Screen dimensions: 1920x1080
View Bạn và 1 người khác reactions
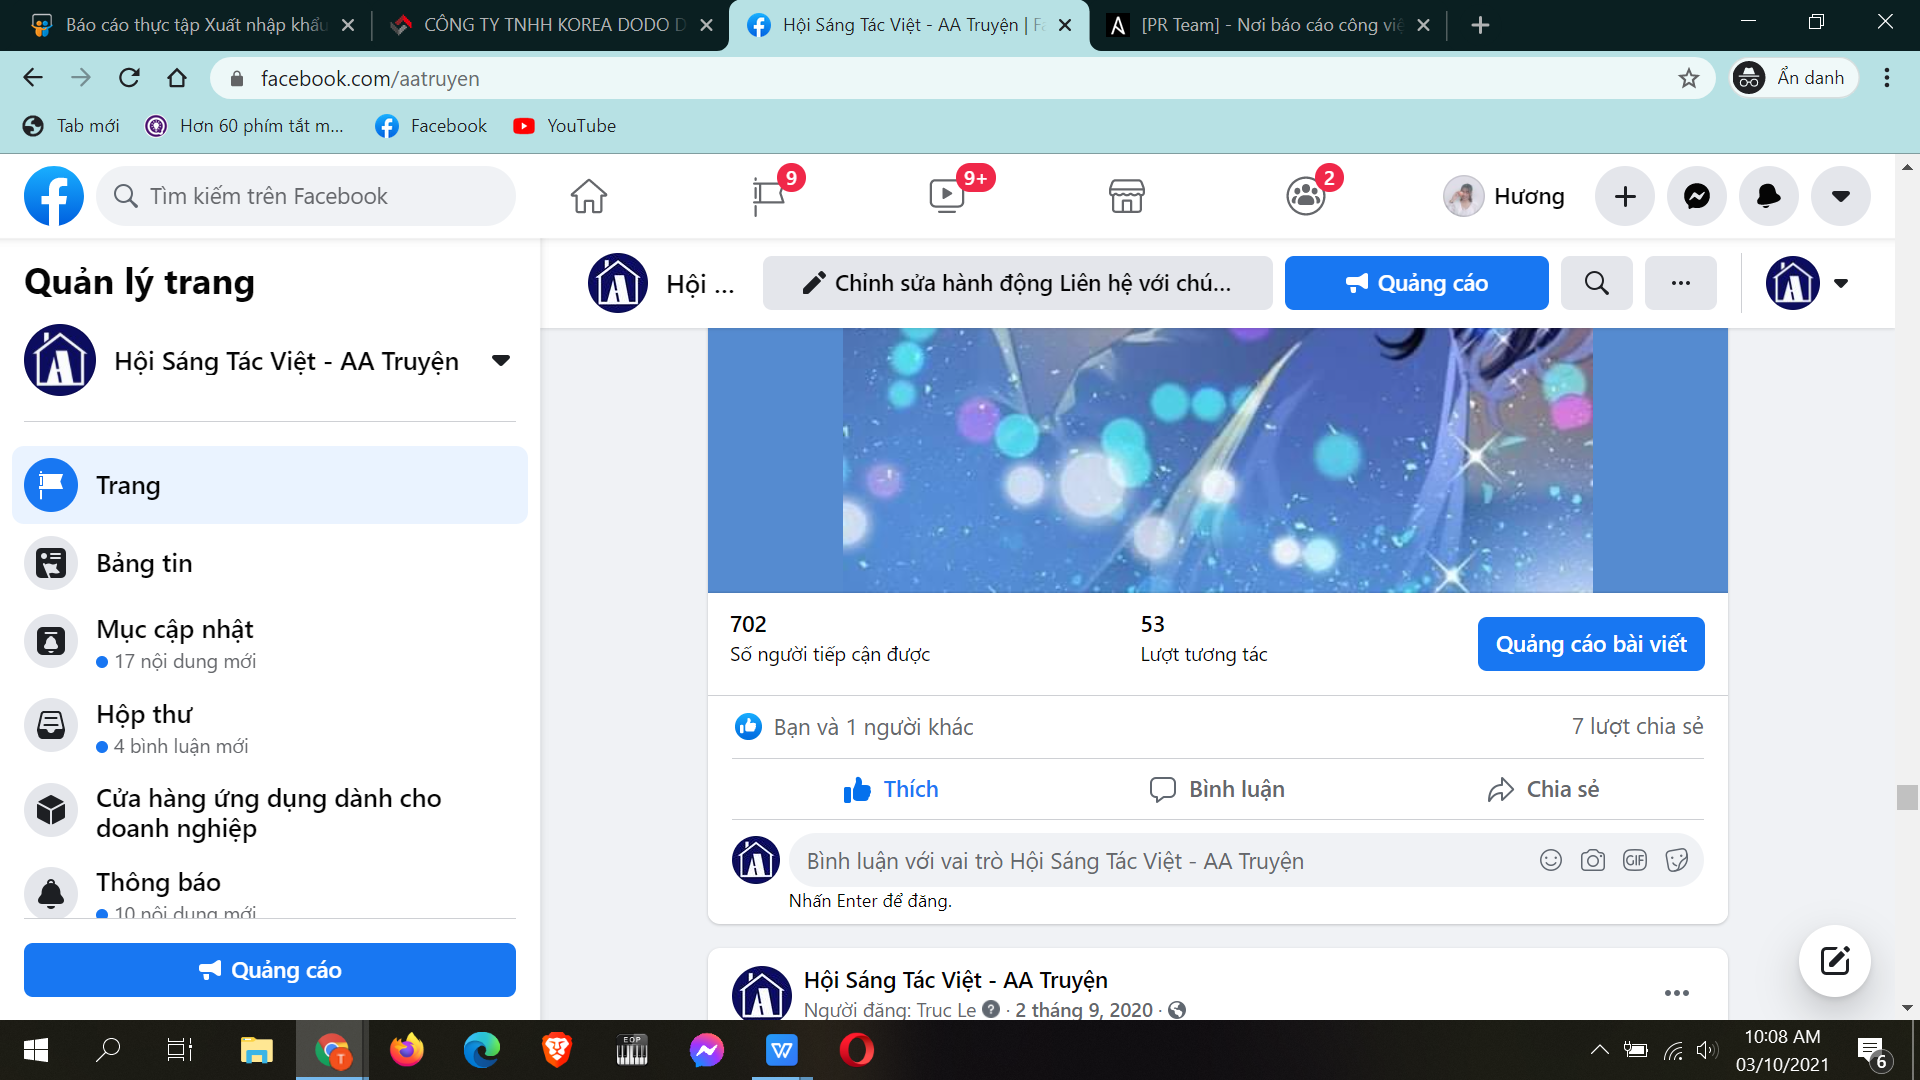(873, 727)
